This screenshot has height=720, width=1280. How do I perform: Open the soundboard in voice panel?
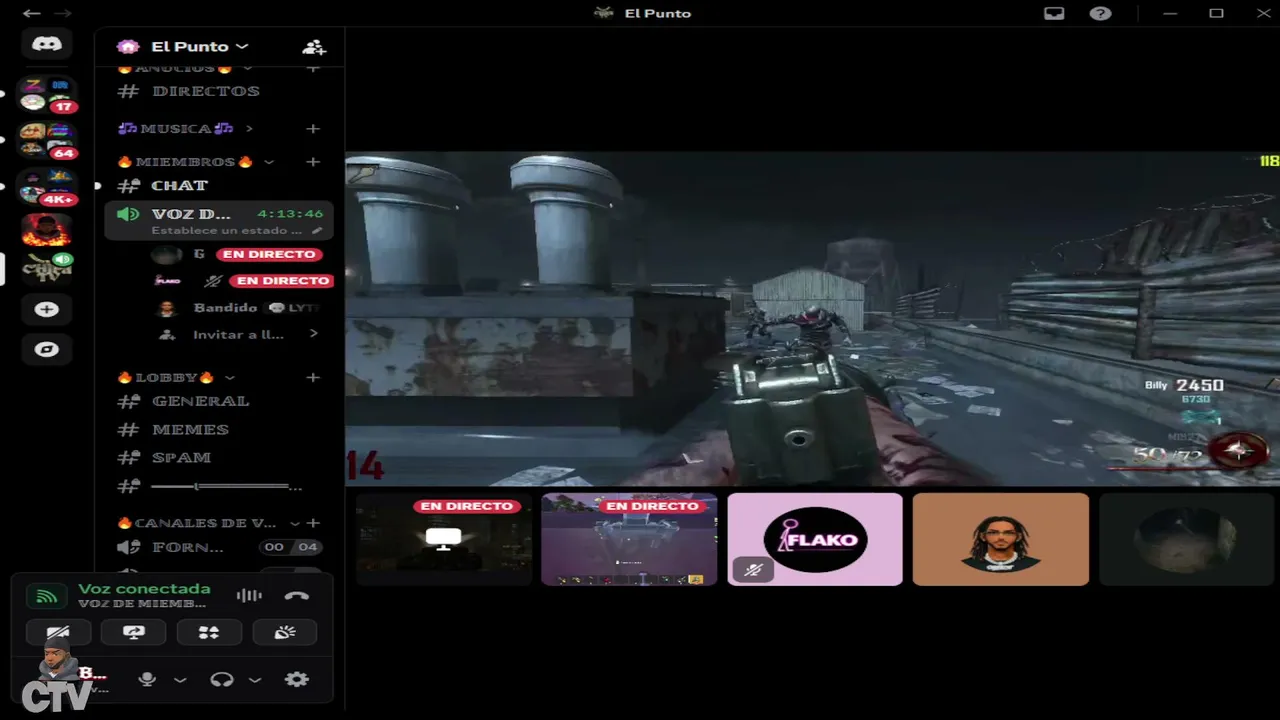(x=284, y=632)
